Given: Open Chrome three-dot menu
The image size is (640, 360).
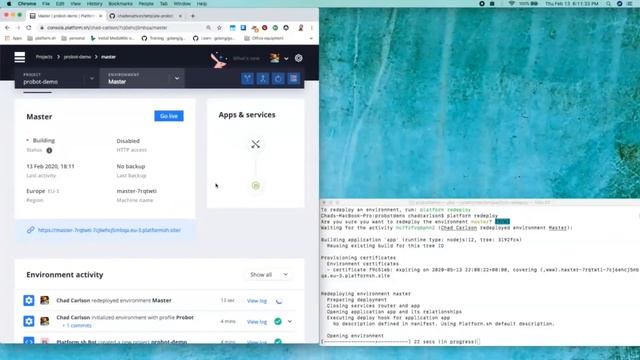Looking at the screenshot, I should [312, 28].
